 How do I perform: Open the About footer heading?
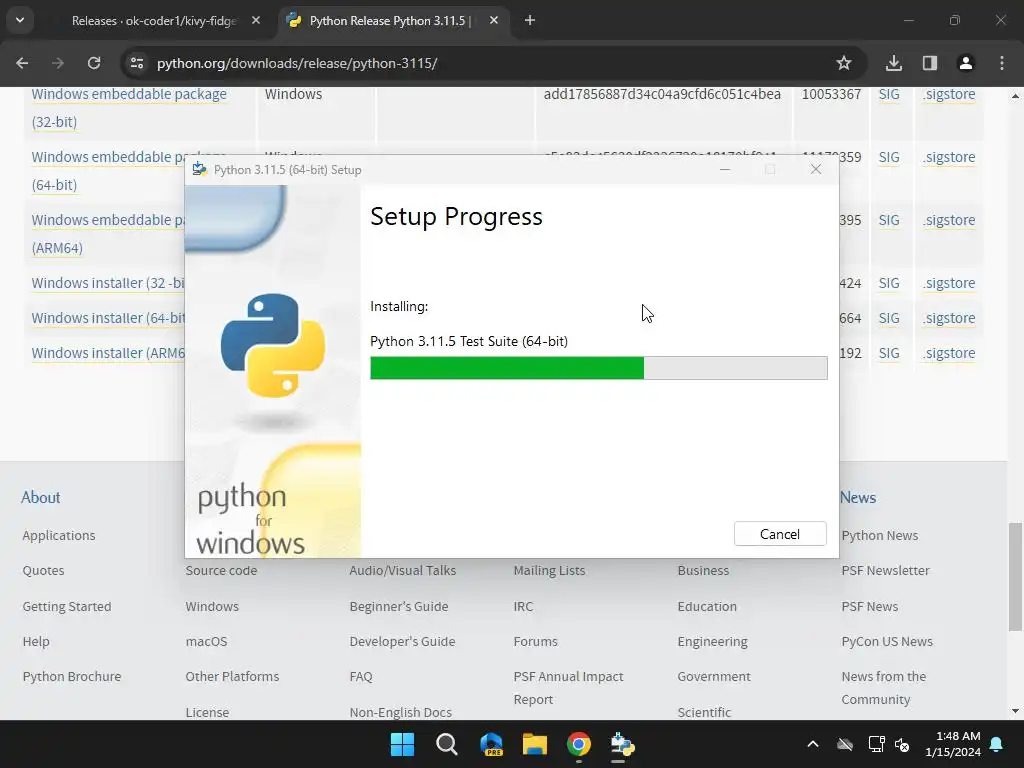point(40,498)
